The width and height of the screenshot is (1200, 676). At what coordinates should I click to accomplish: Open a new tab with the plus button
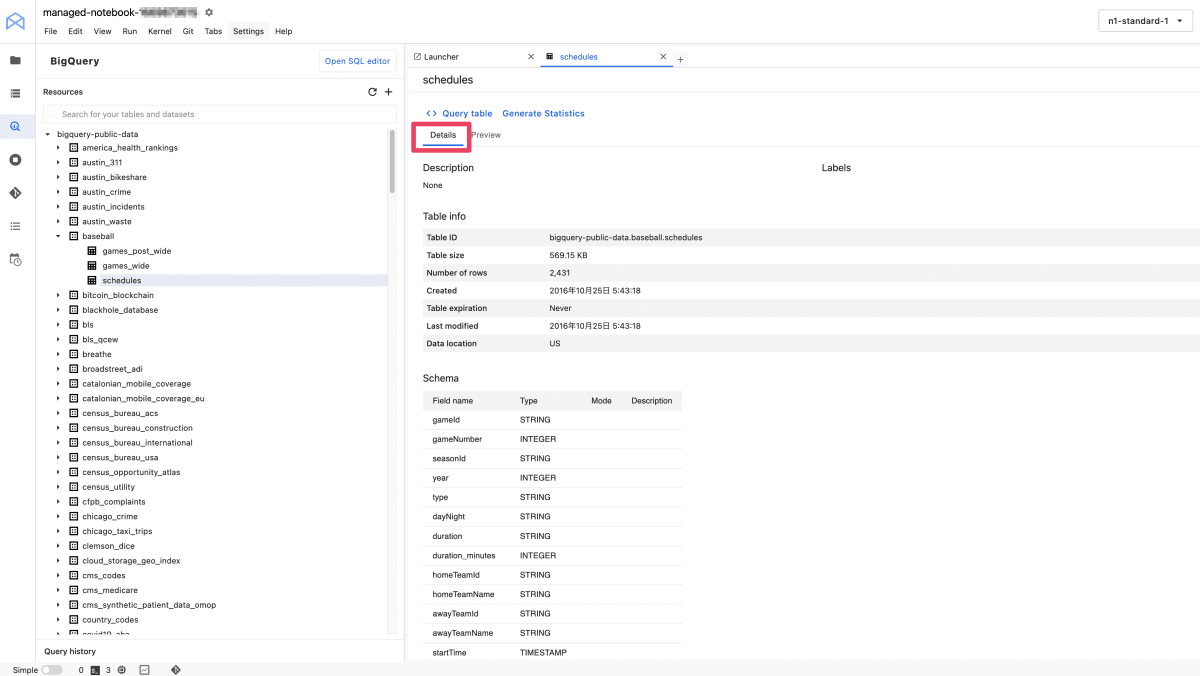(x=681, y=59)
